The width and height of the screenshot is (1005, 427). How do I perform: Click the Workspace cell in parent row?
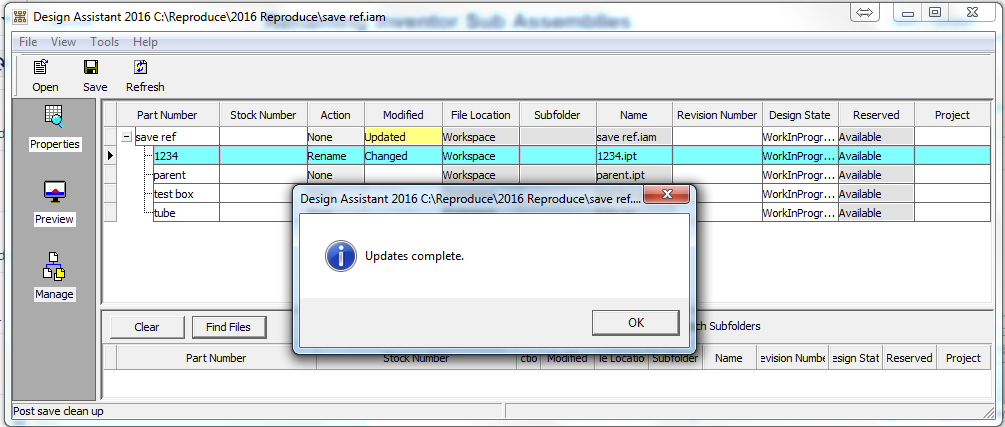[x=481, y=174]
